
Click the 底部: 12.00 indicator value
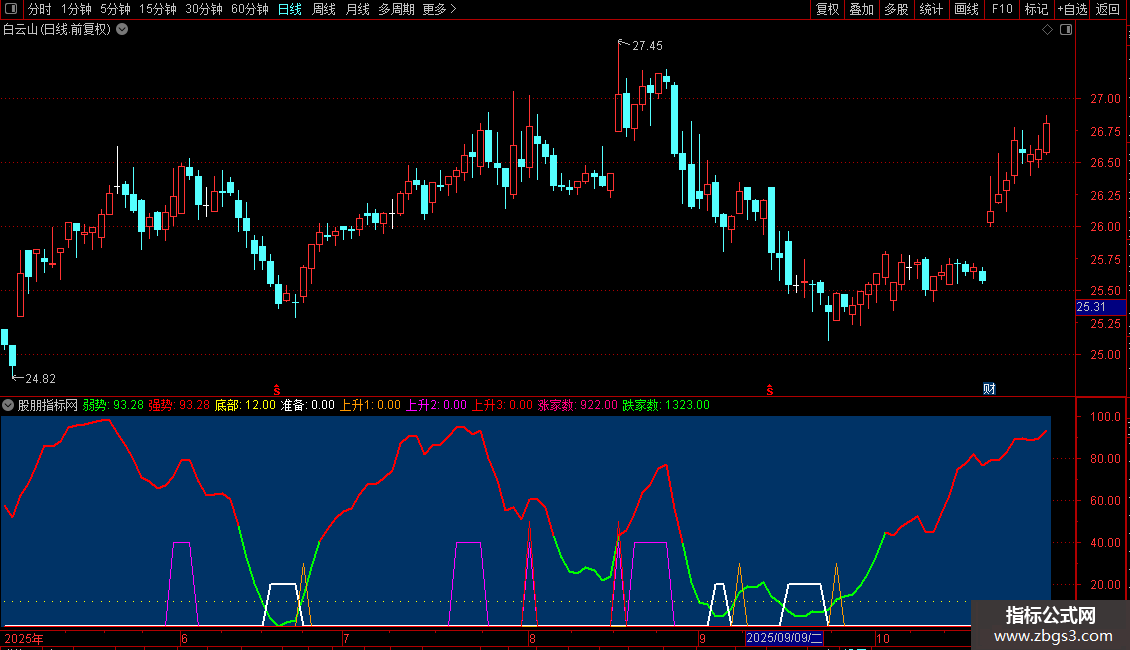coord(245,405)
